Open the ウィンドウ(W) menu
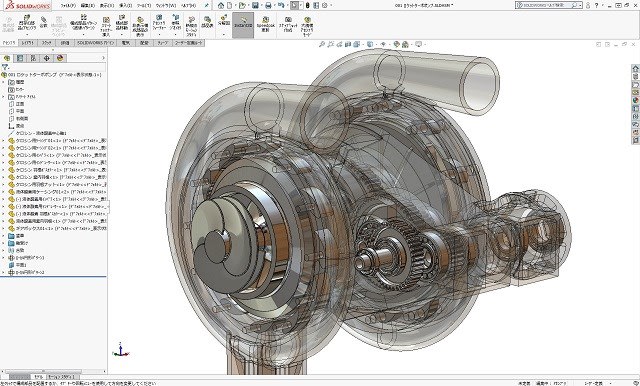 (166, 6)
